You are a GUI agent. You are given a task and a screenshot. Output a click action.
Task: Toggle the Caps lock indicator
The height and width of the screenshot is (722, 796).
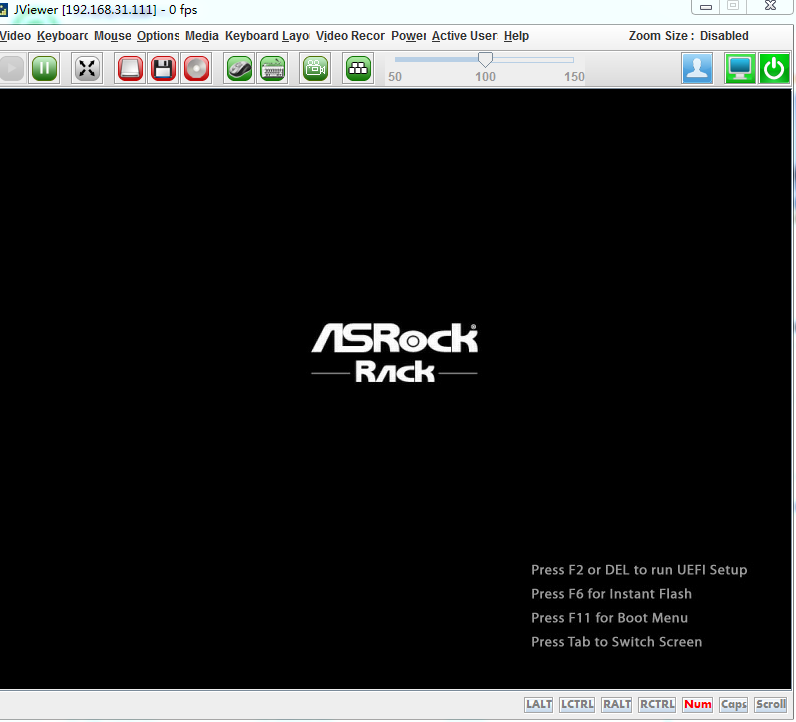(x=734, y=704)
